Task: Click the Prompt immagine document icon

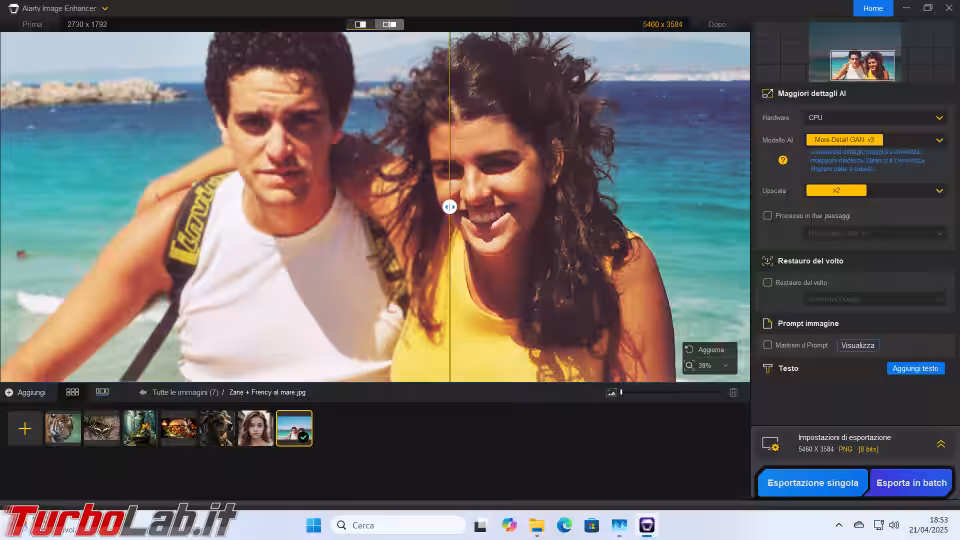Action: 767,323
